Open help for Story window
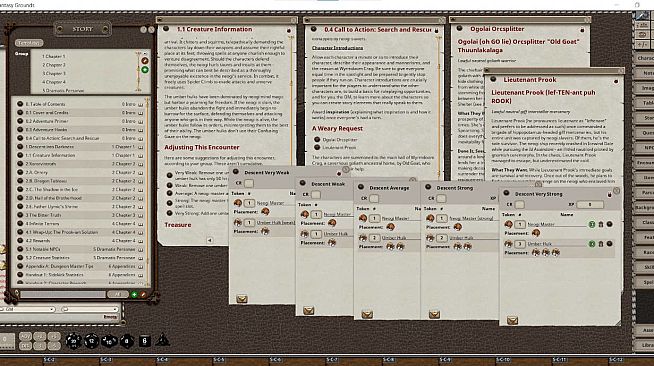This screenshot has width=654, height=366. [143, 30]
